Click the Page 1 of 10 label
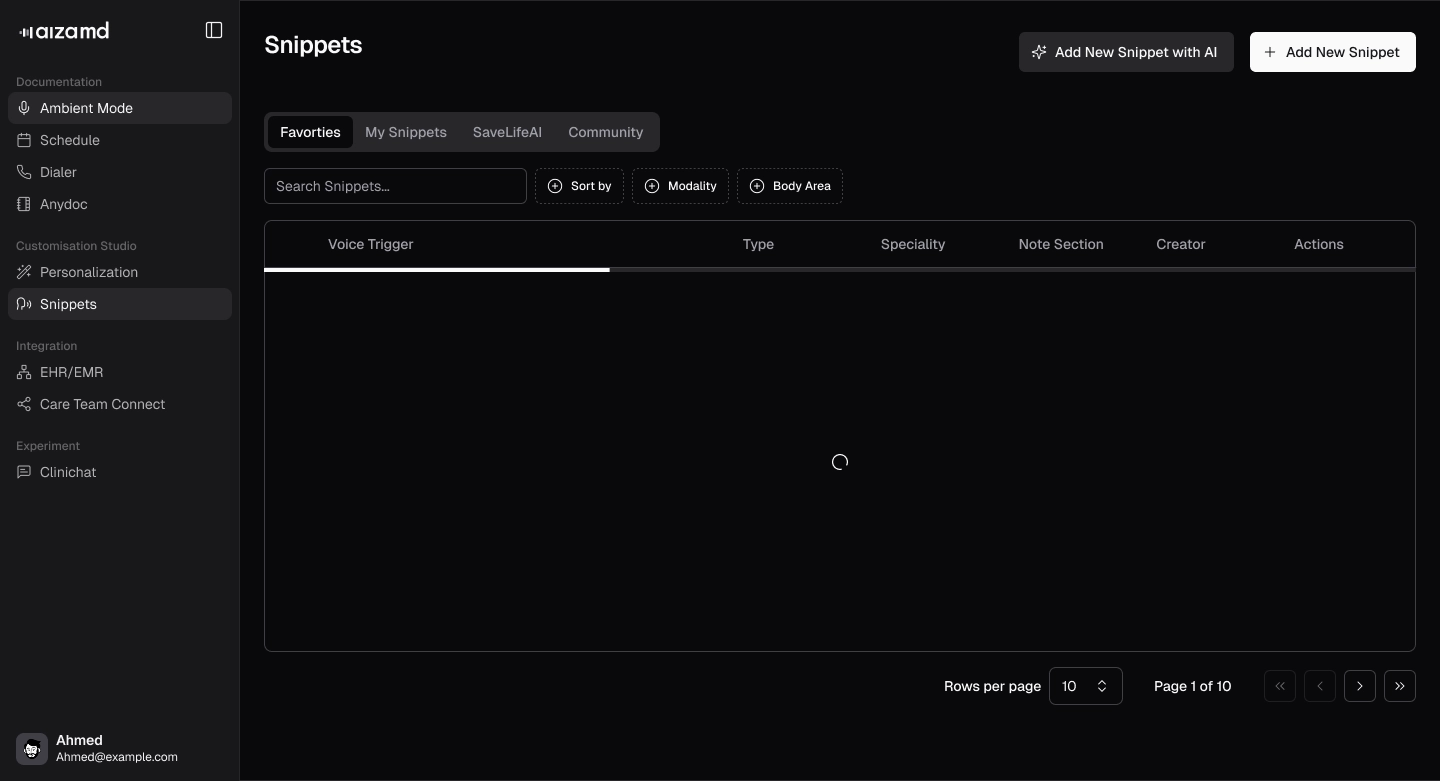 click(1193, 686)
